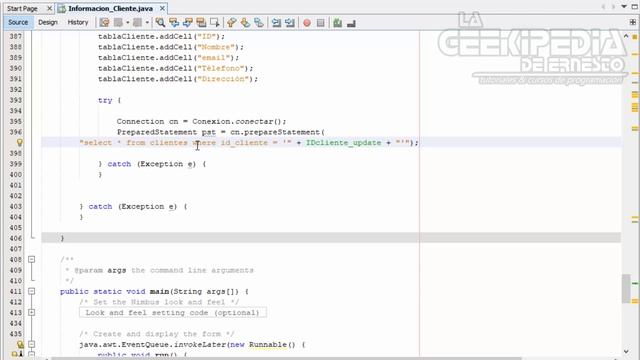Click the hint lightbulb on line 397
Screen dimensions: 640x360
(x=19, y=142)
